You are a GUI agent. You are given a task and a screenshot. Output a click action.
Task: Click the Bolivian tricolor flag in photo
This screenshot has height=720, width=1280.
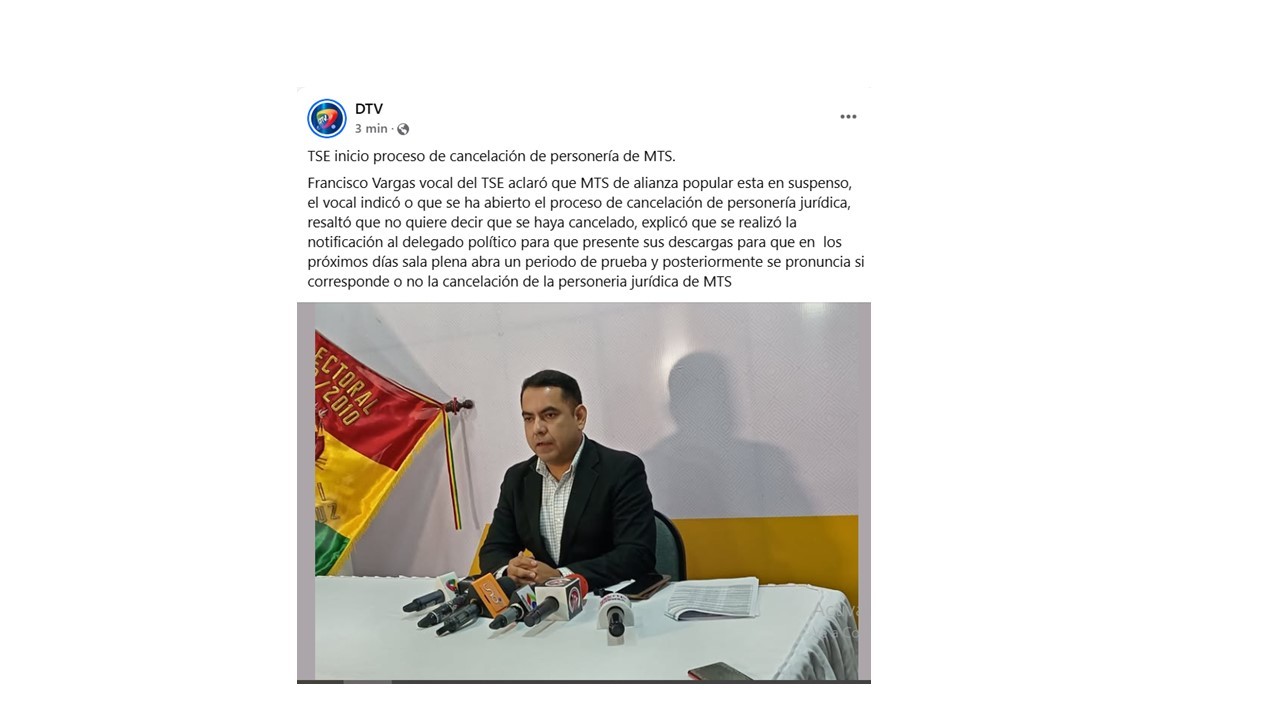point(378,450)
